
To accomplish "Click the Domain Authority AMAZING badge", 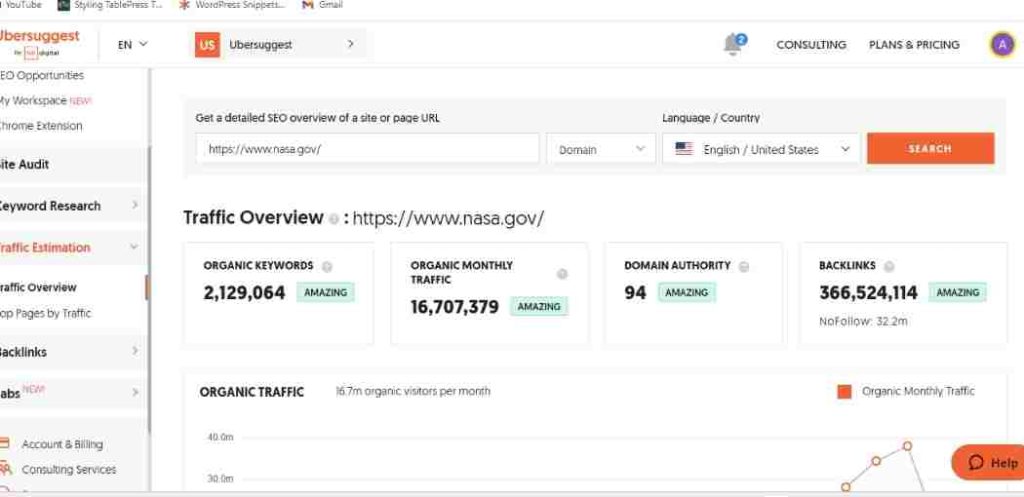I will pos(686,293).
